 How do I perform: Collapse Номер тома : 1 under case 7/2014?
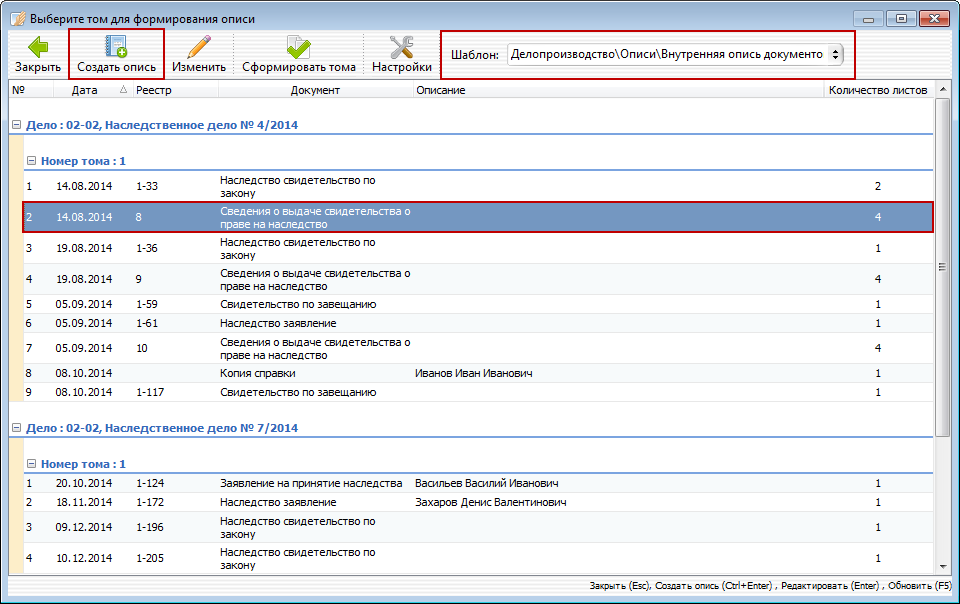coord(31,464)
